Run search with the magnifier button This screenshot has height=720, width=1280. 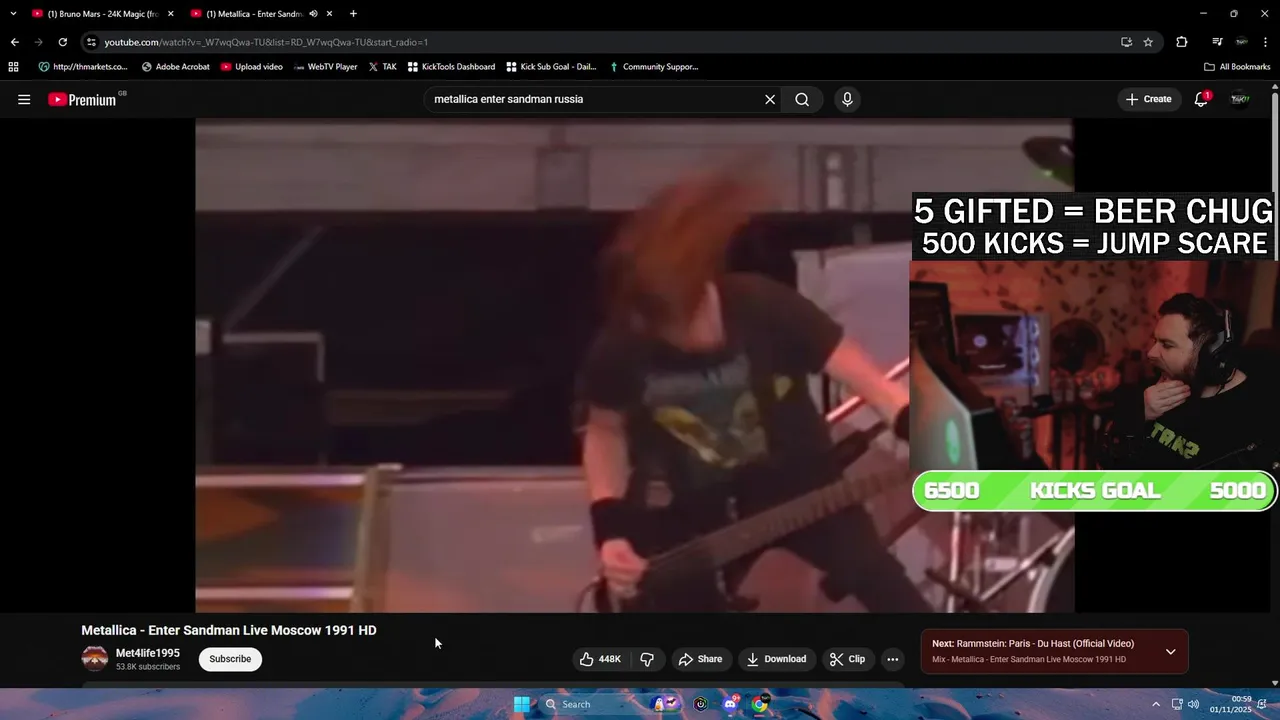pyautogui.click(x=802, y=99)
